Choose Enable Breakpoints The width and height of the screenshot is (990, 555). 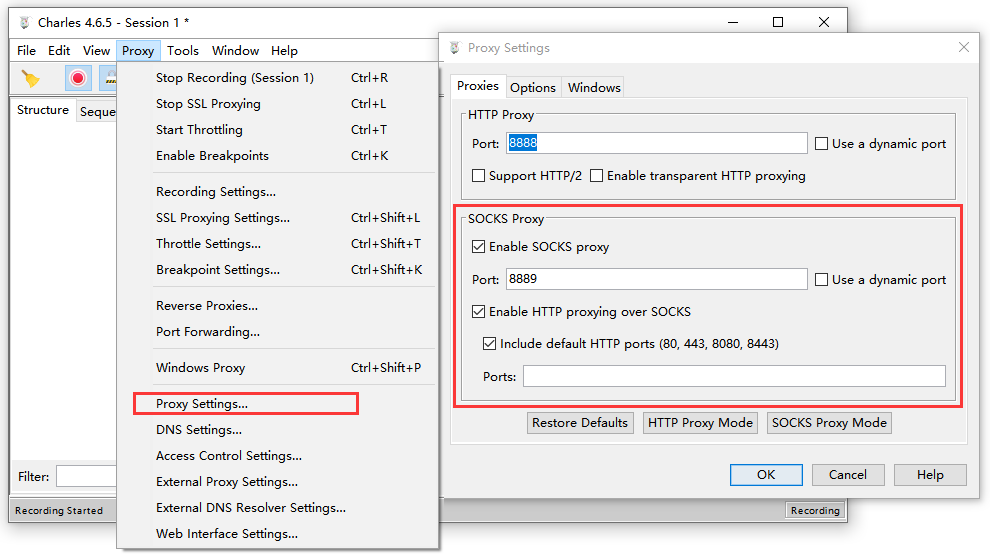[278, 155]
